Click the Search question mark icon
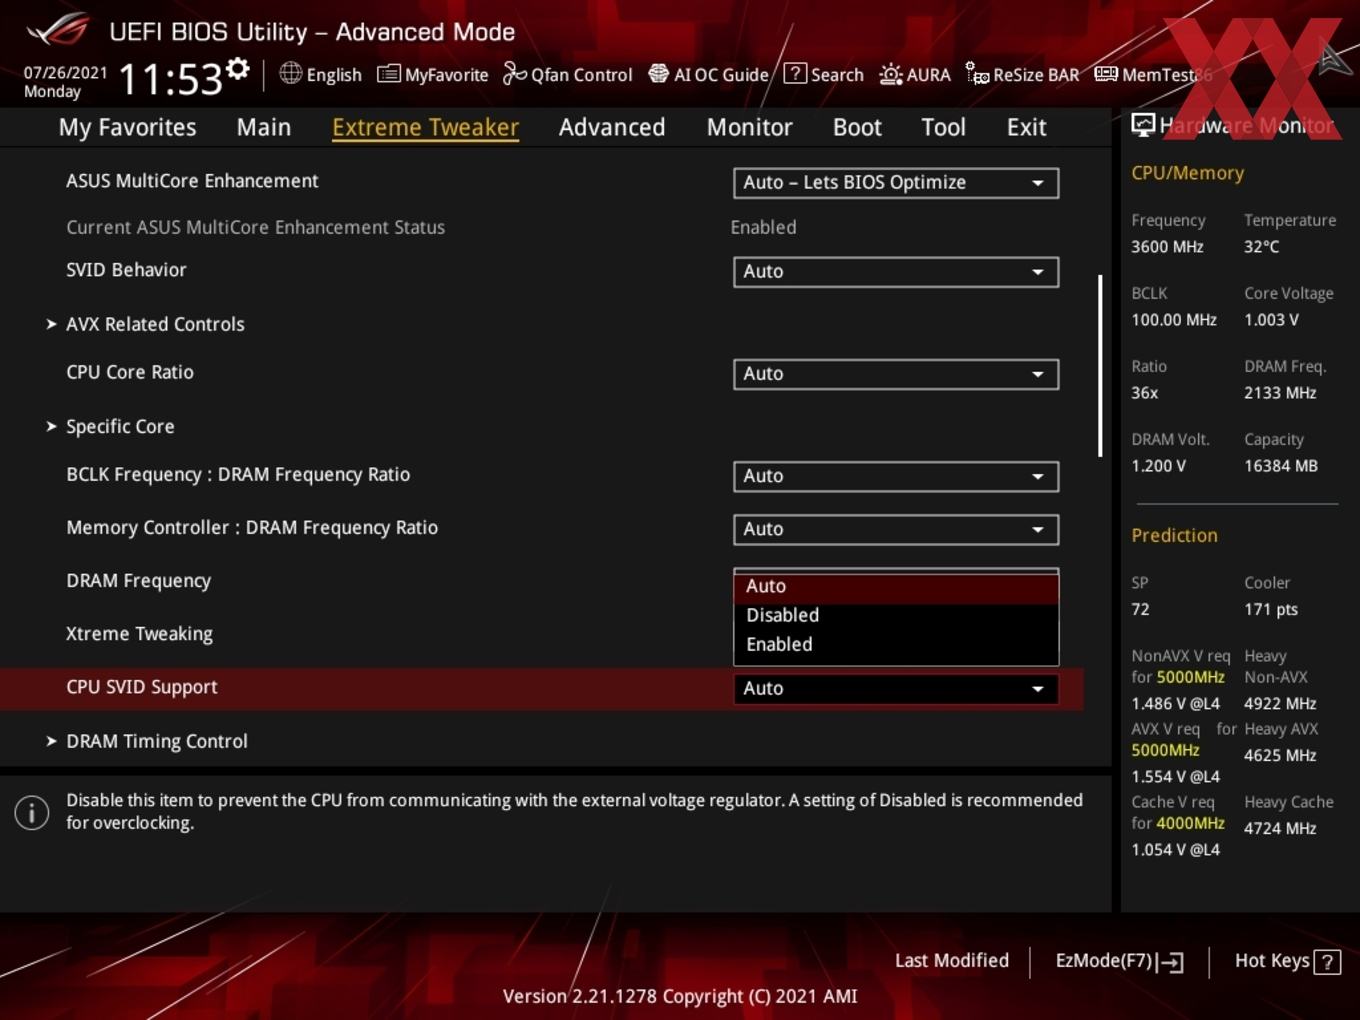1360x1020 pixels. click(x=795, y=73)
